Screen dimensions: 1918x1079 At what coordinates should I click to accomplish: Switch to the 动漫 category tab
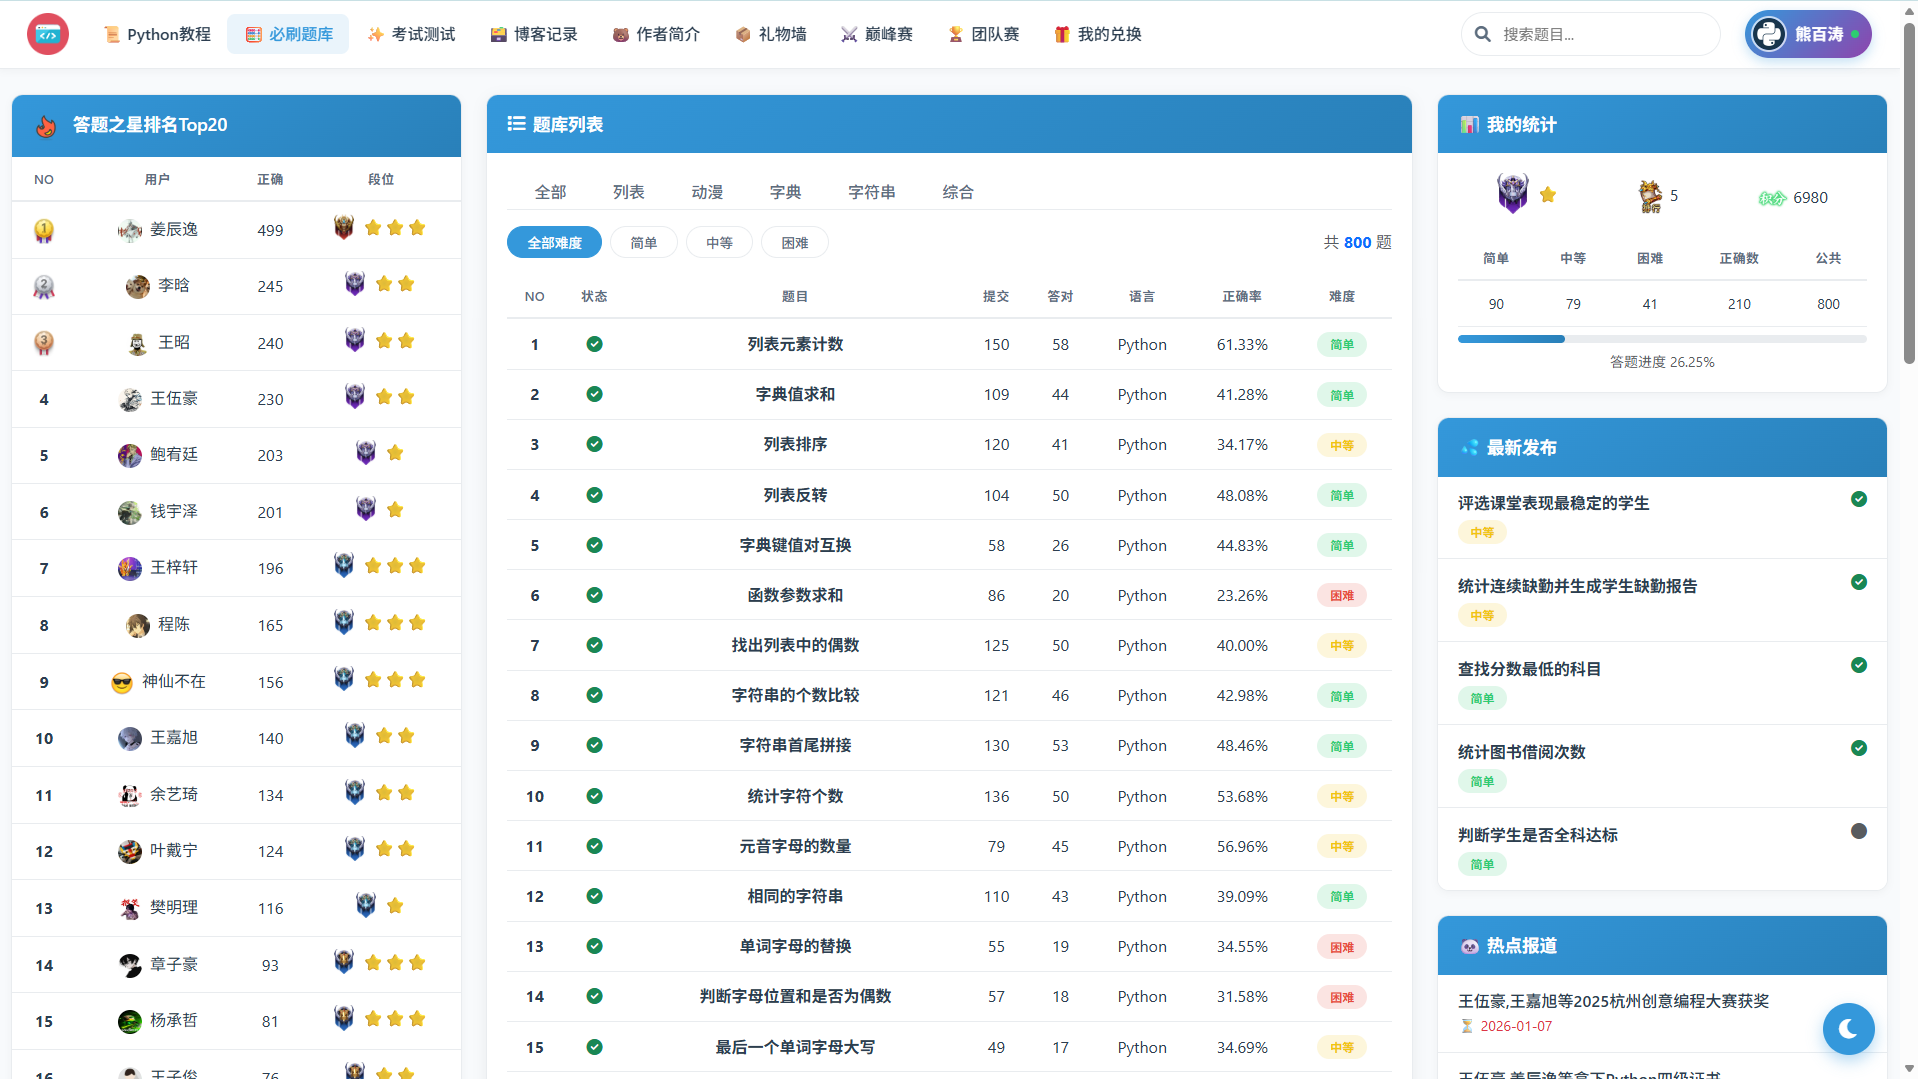click(x=706, y=192)
